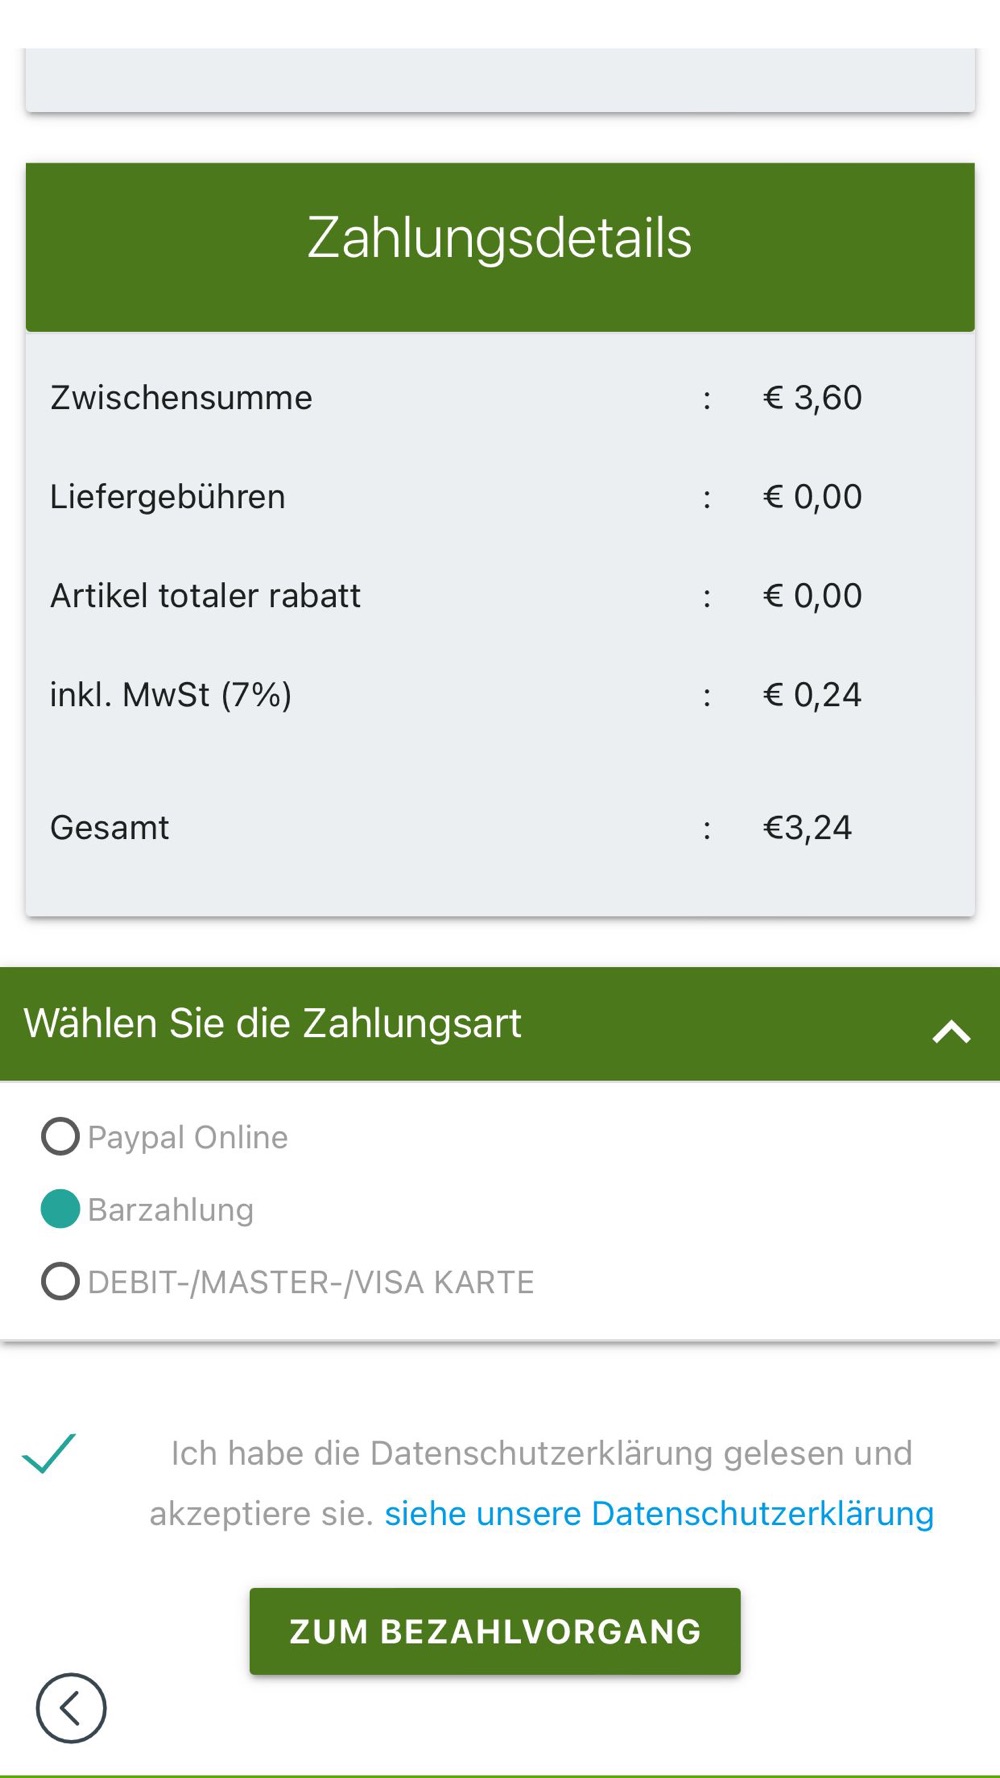Click Wählen Sie die Zahlungsart header
This screenshot has height=1778, width=1000.
(x=273, y=1023)
